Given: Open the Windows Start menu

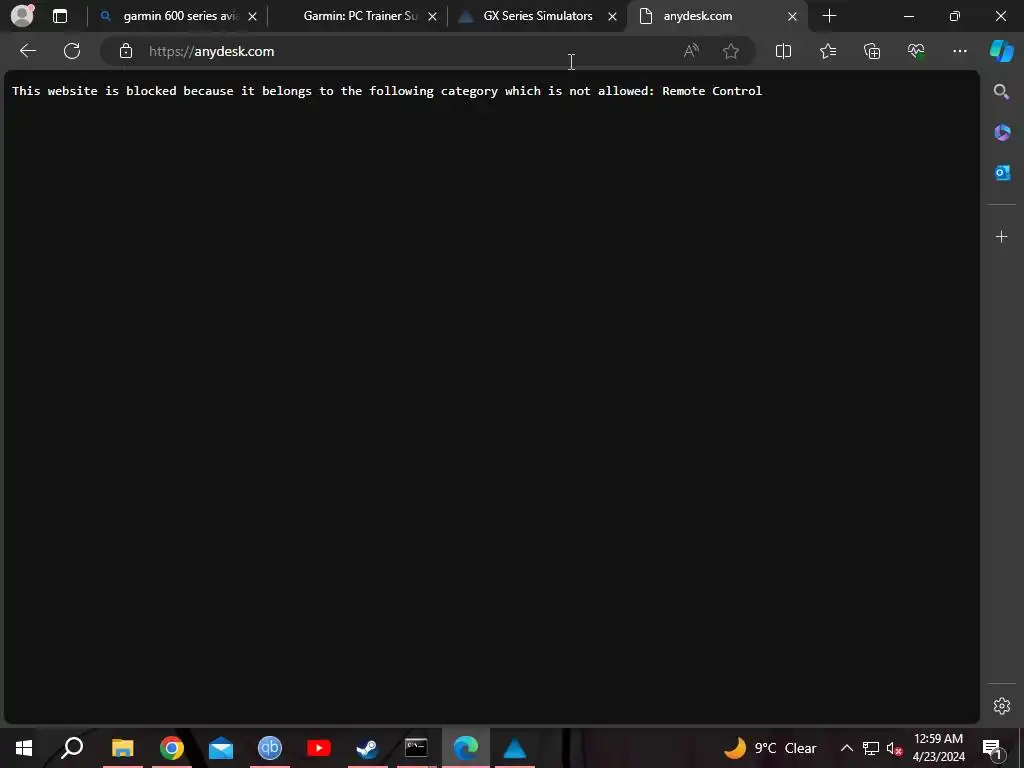Looking at the screenshot, I should point(24,748).
